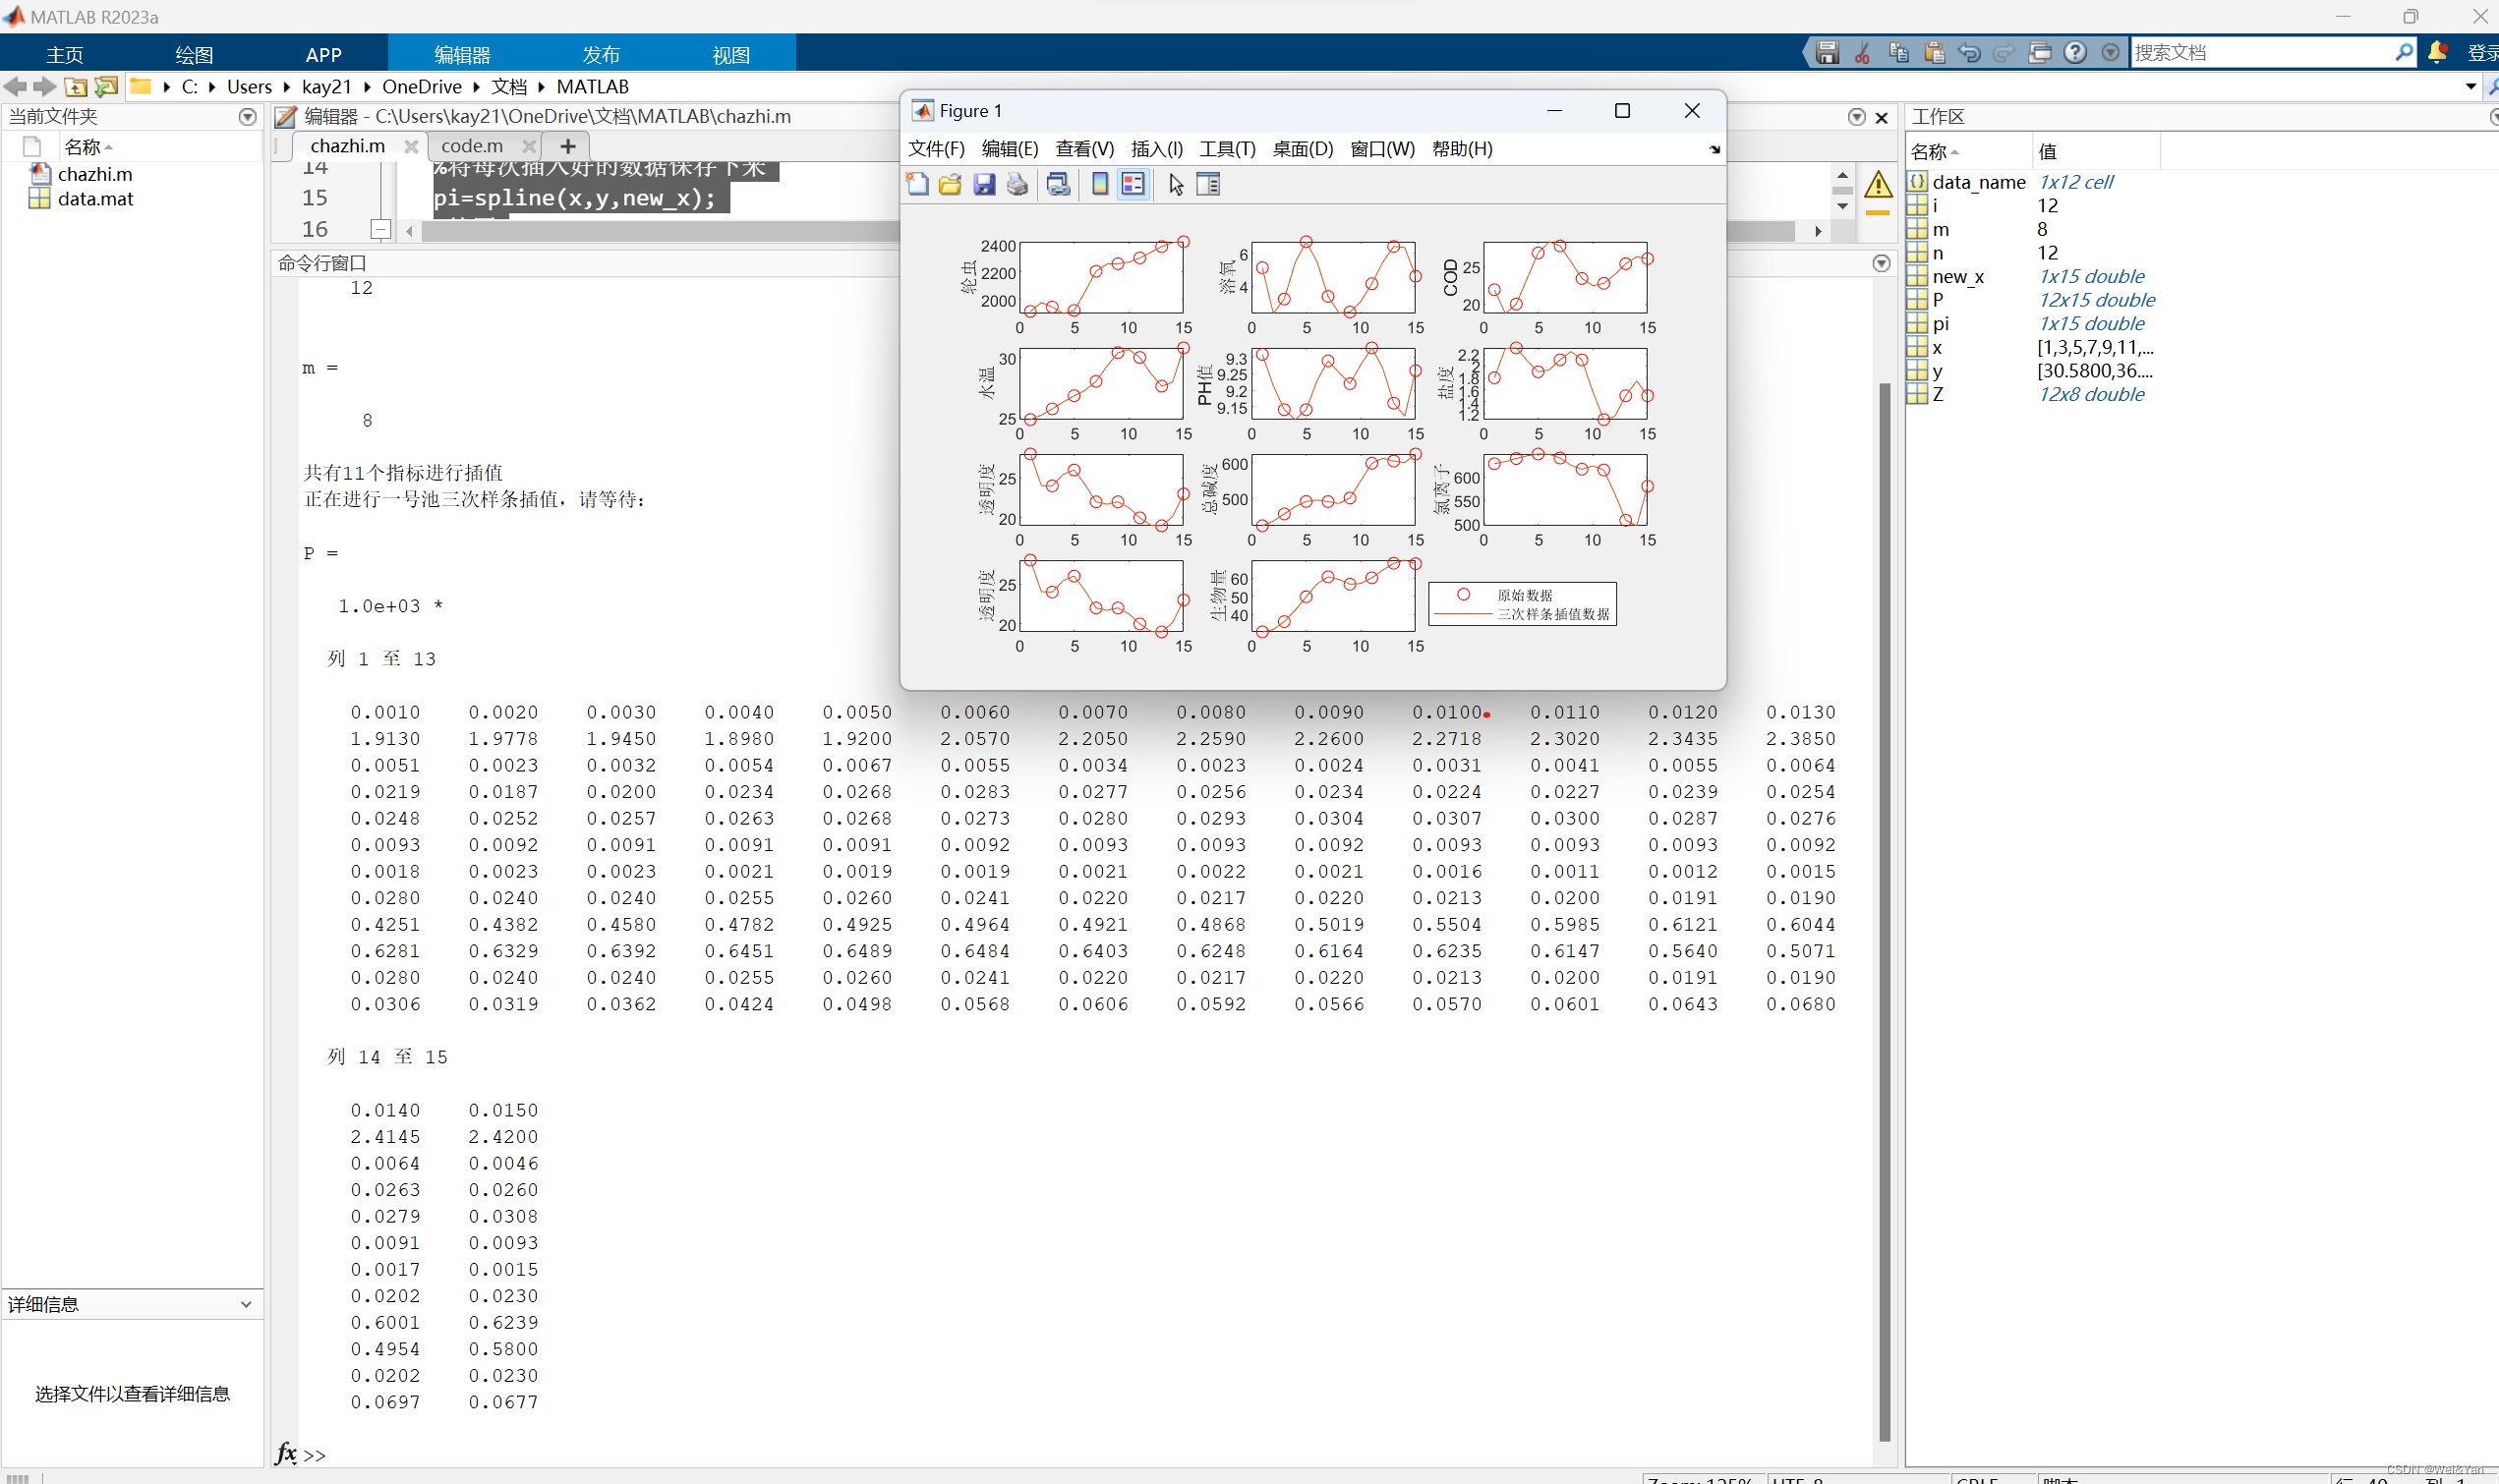The height and width of the screenshot is (1484, 2499).
Task: Select the Edit Plot arrow tool in Figure 1
Action: tap(1176, 184)
